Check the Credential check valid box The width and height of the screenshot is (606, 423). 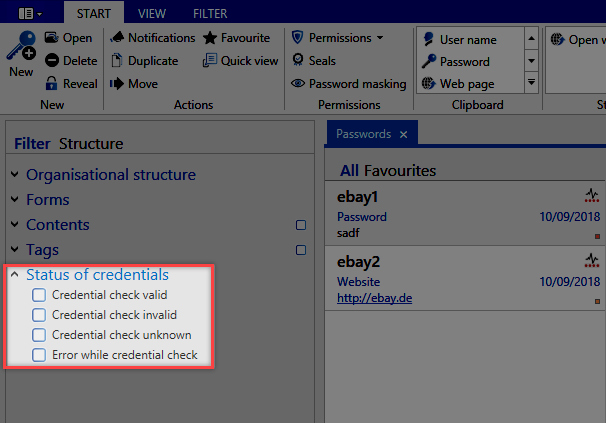(x=39, y=295)
